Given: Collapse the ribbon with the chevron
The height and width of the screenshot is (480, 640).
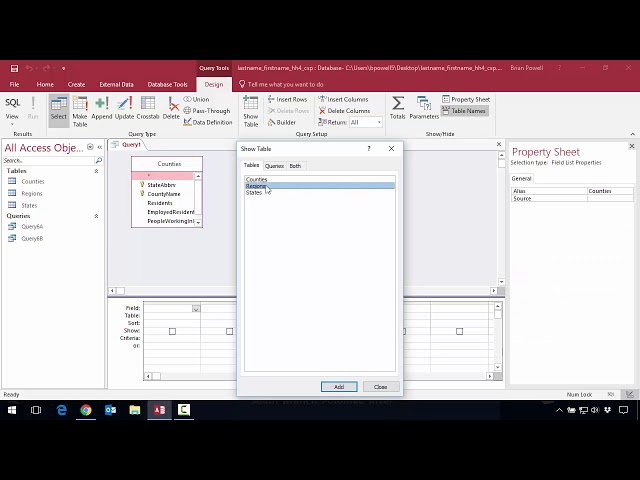Looking at the screenshot, I should tap(633, 134).
